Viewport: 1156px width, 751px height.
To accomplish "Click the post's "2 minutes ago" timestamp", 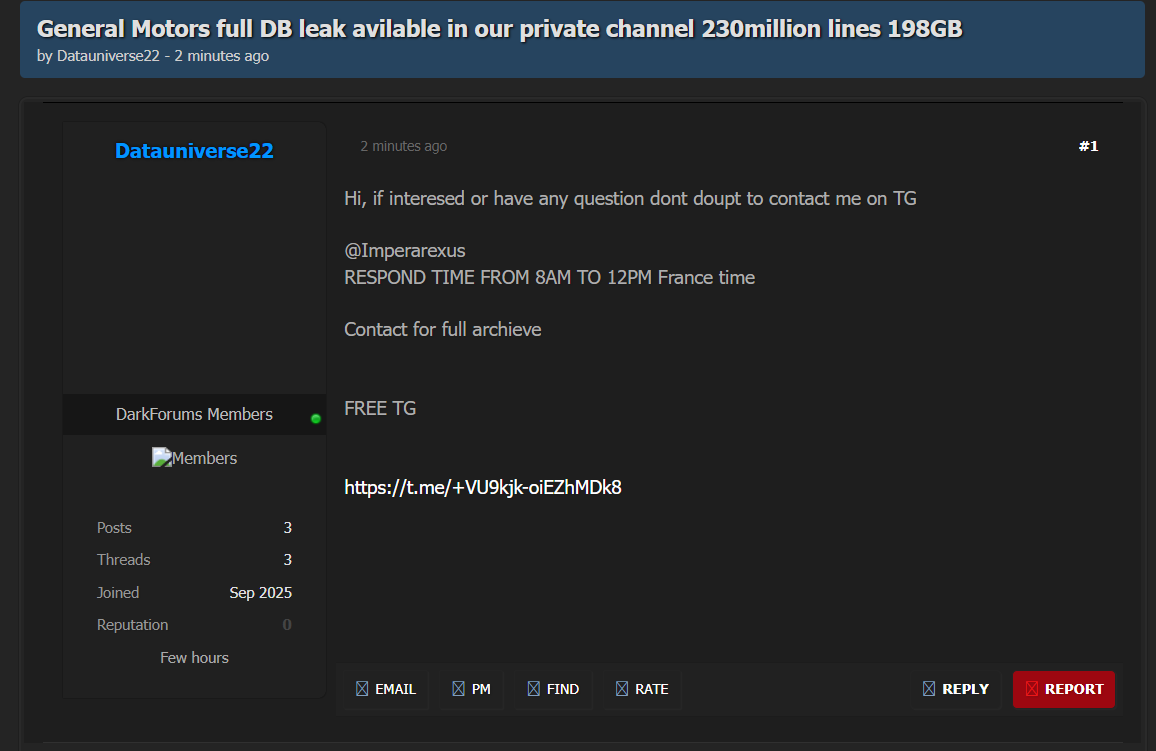I will click(x=403, y=146).
